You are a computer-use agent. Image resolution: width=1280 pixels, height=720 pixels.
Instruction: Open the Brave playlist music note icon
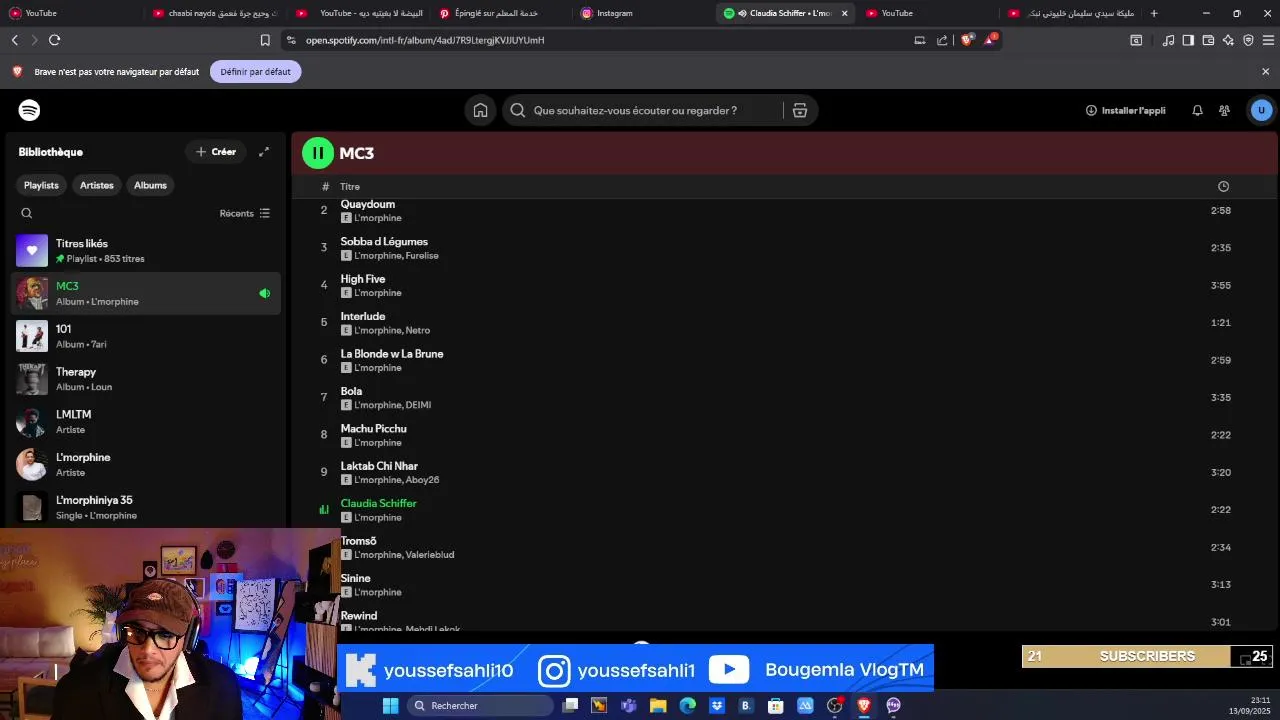tap(1168, 40)
